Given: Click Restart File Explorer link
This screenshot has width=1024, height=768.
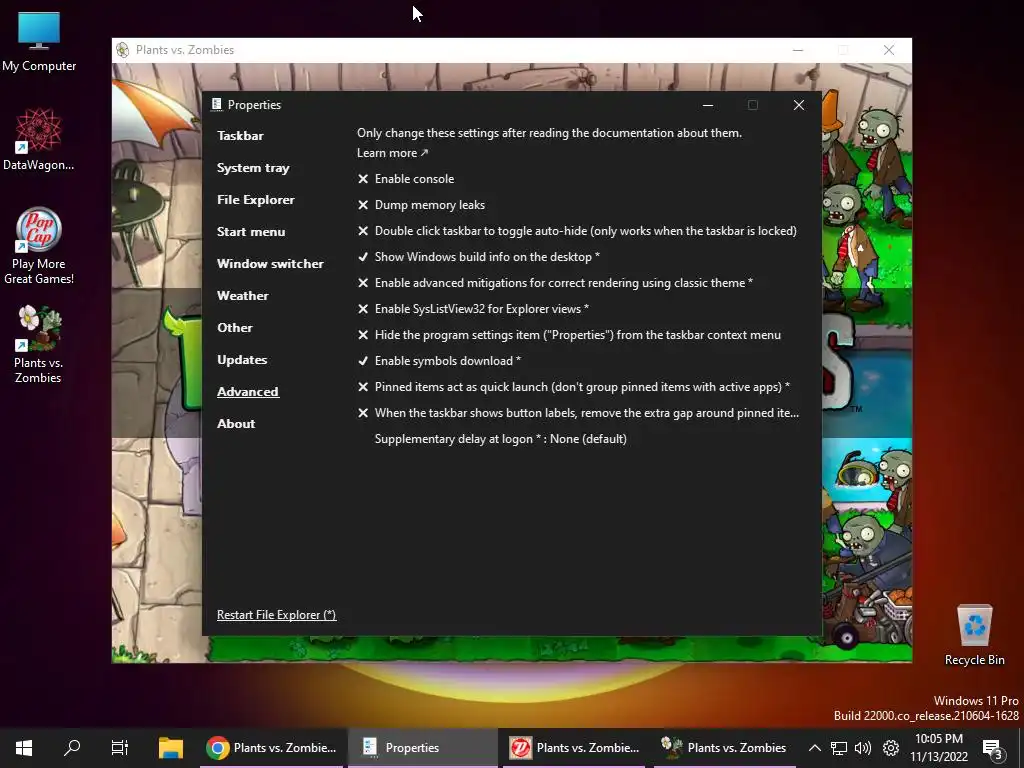Looking at the screenshot, I should [x=276, y=615].
